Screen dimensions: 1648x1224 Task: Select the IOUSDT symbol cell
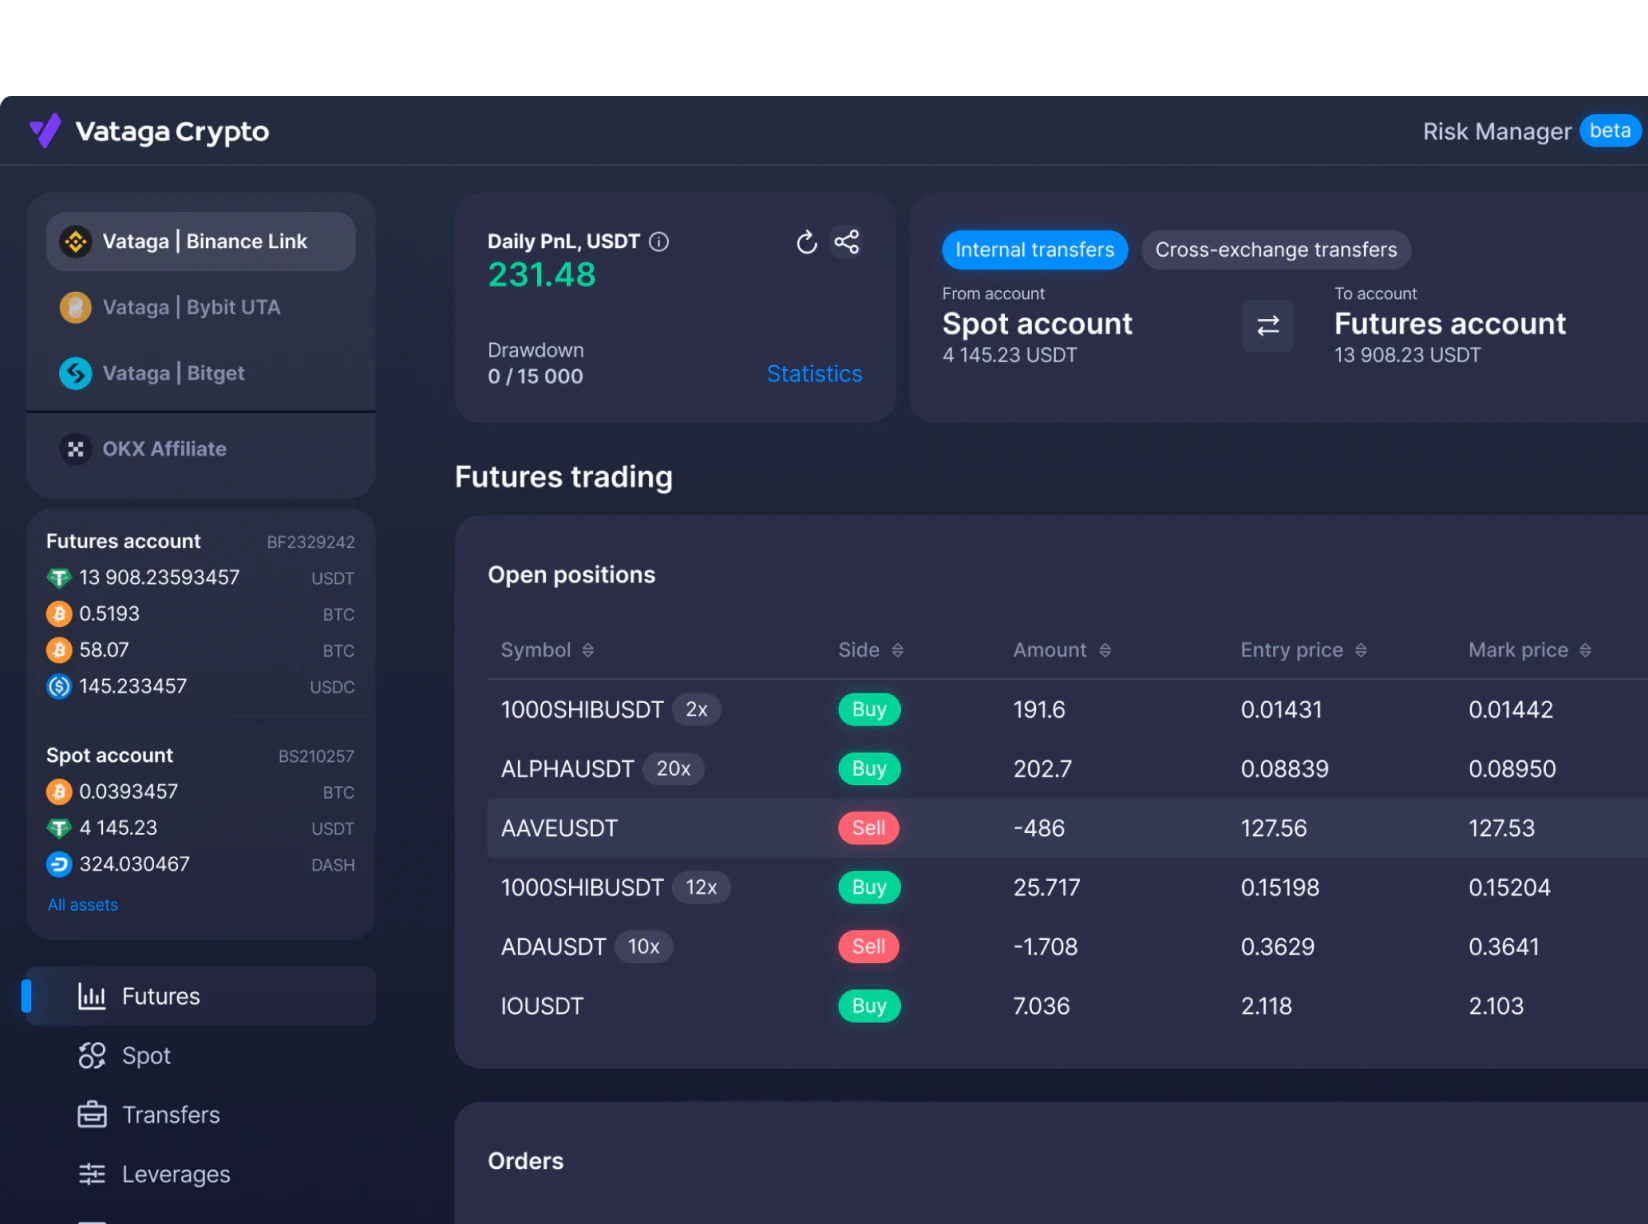(542, 1007)
